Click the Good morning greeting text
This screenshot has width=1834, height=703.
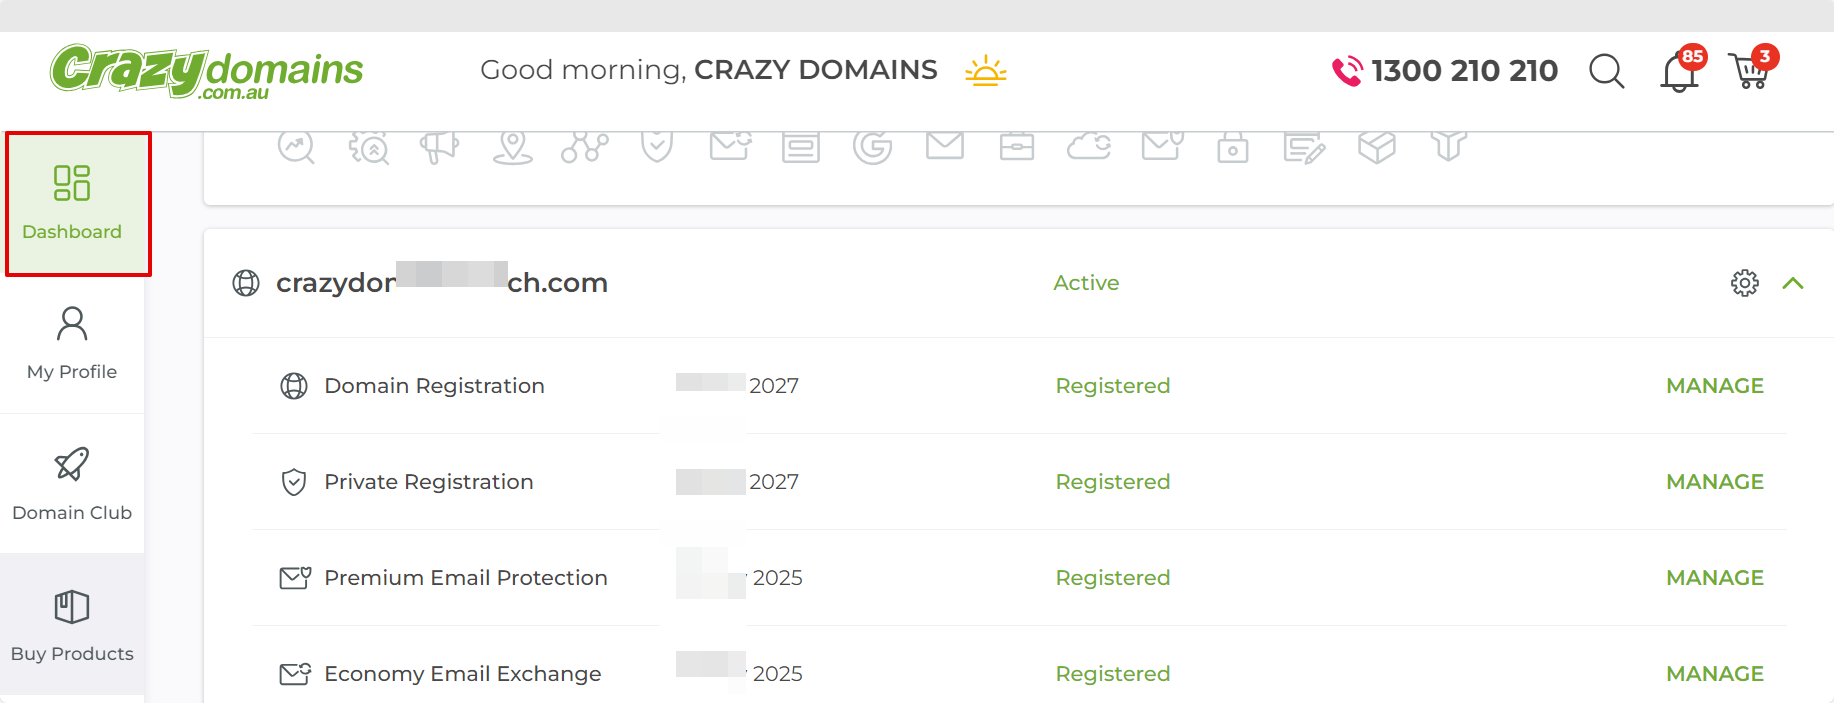coord(709,70)
